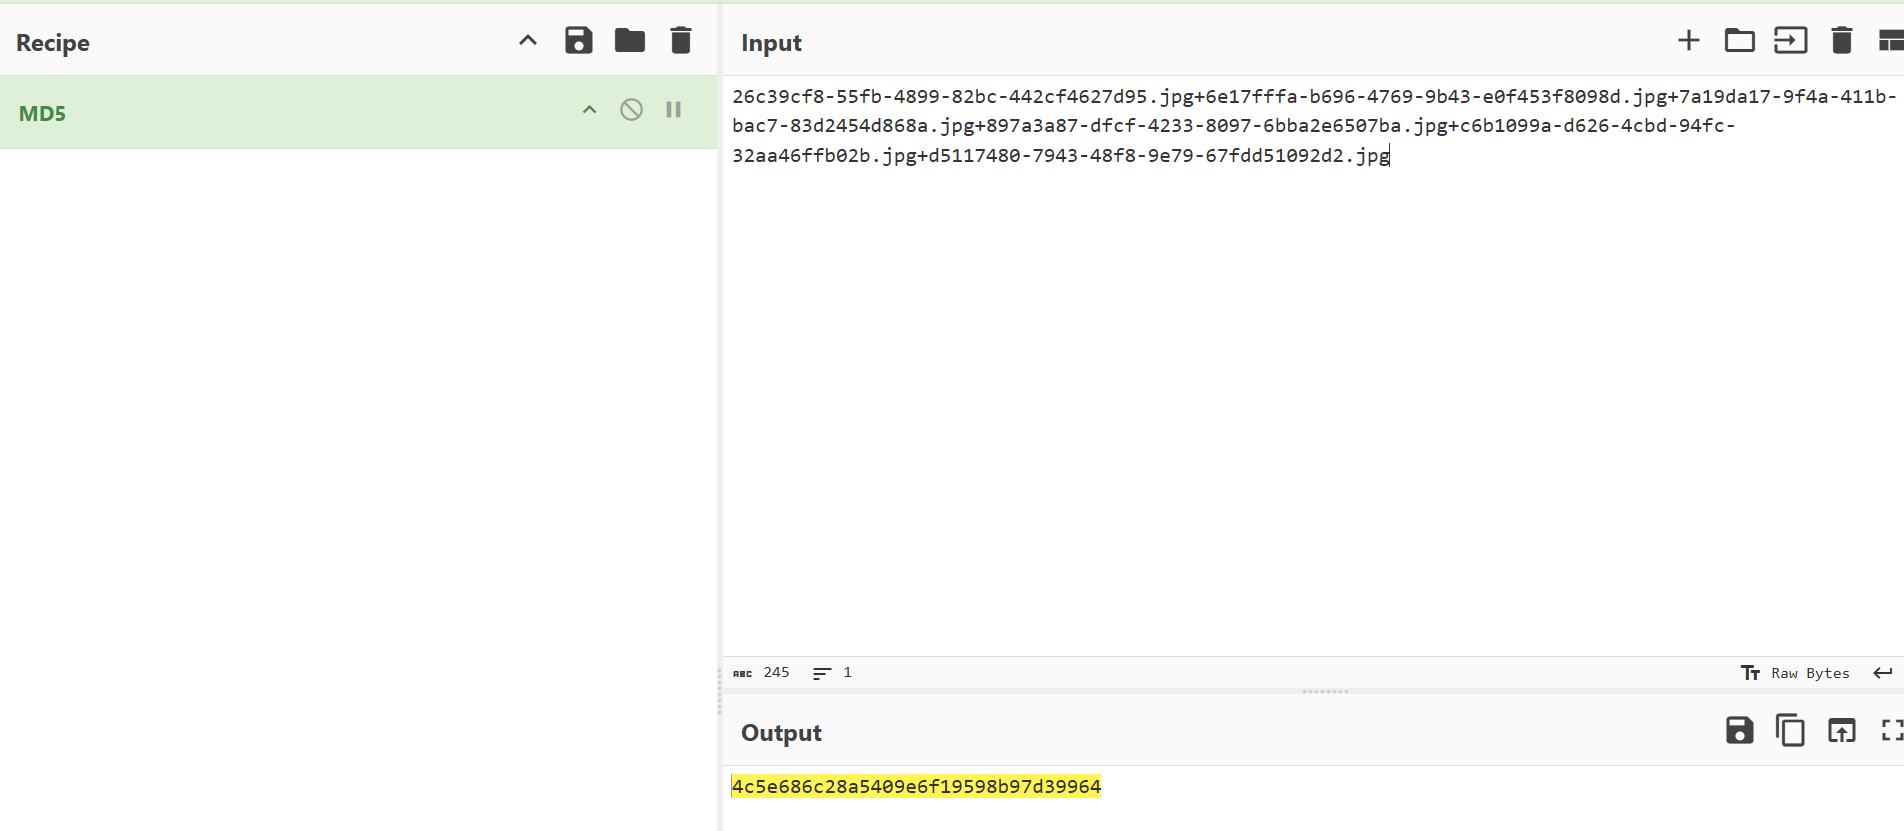Screen dimensions: 1904x831
Task: Disable the MD5 operation
Action: [631, 110]
